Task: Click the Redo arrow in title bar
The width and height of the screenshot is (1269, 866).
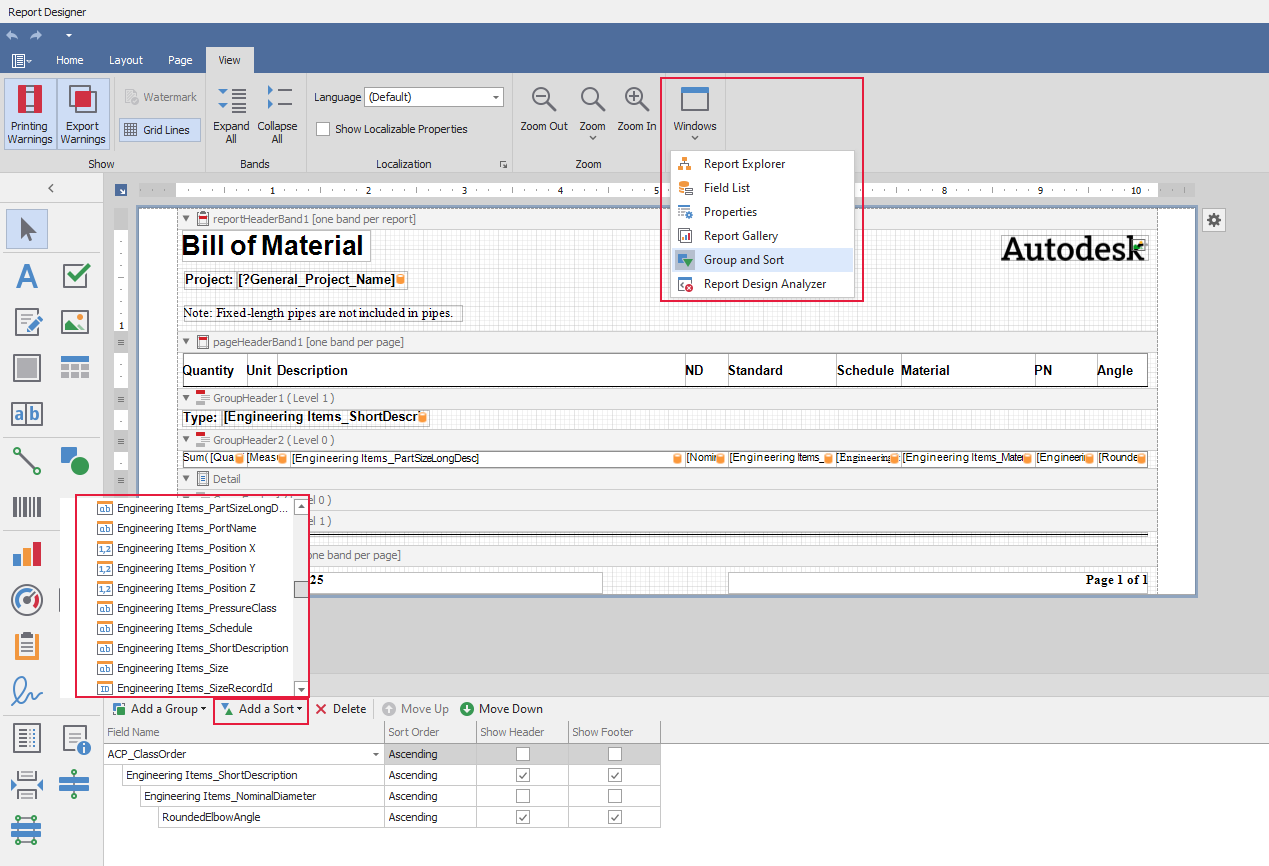Action: pyautogui.click(x=36, y=35)
